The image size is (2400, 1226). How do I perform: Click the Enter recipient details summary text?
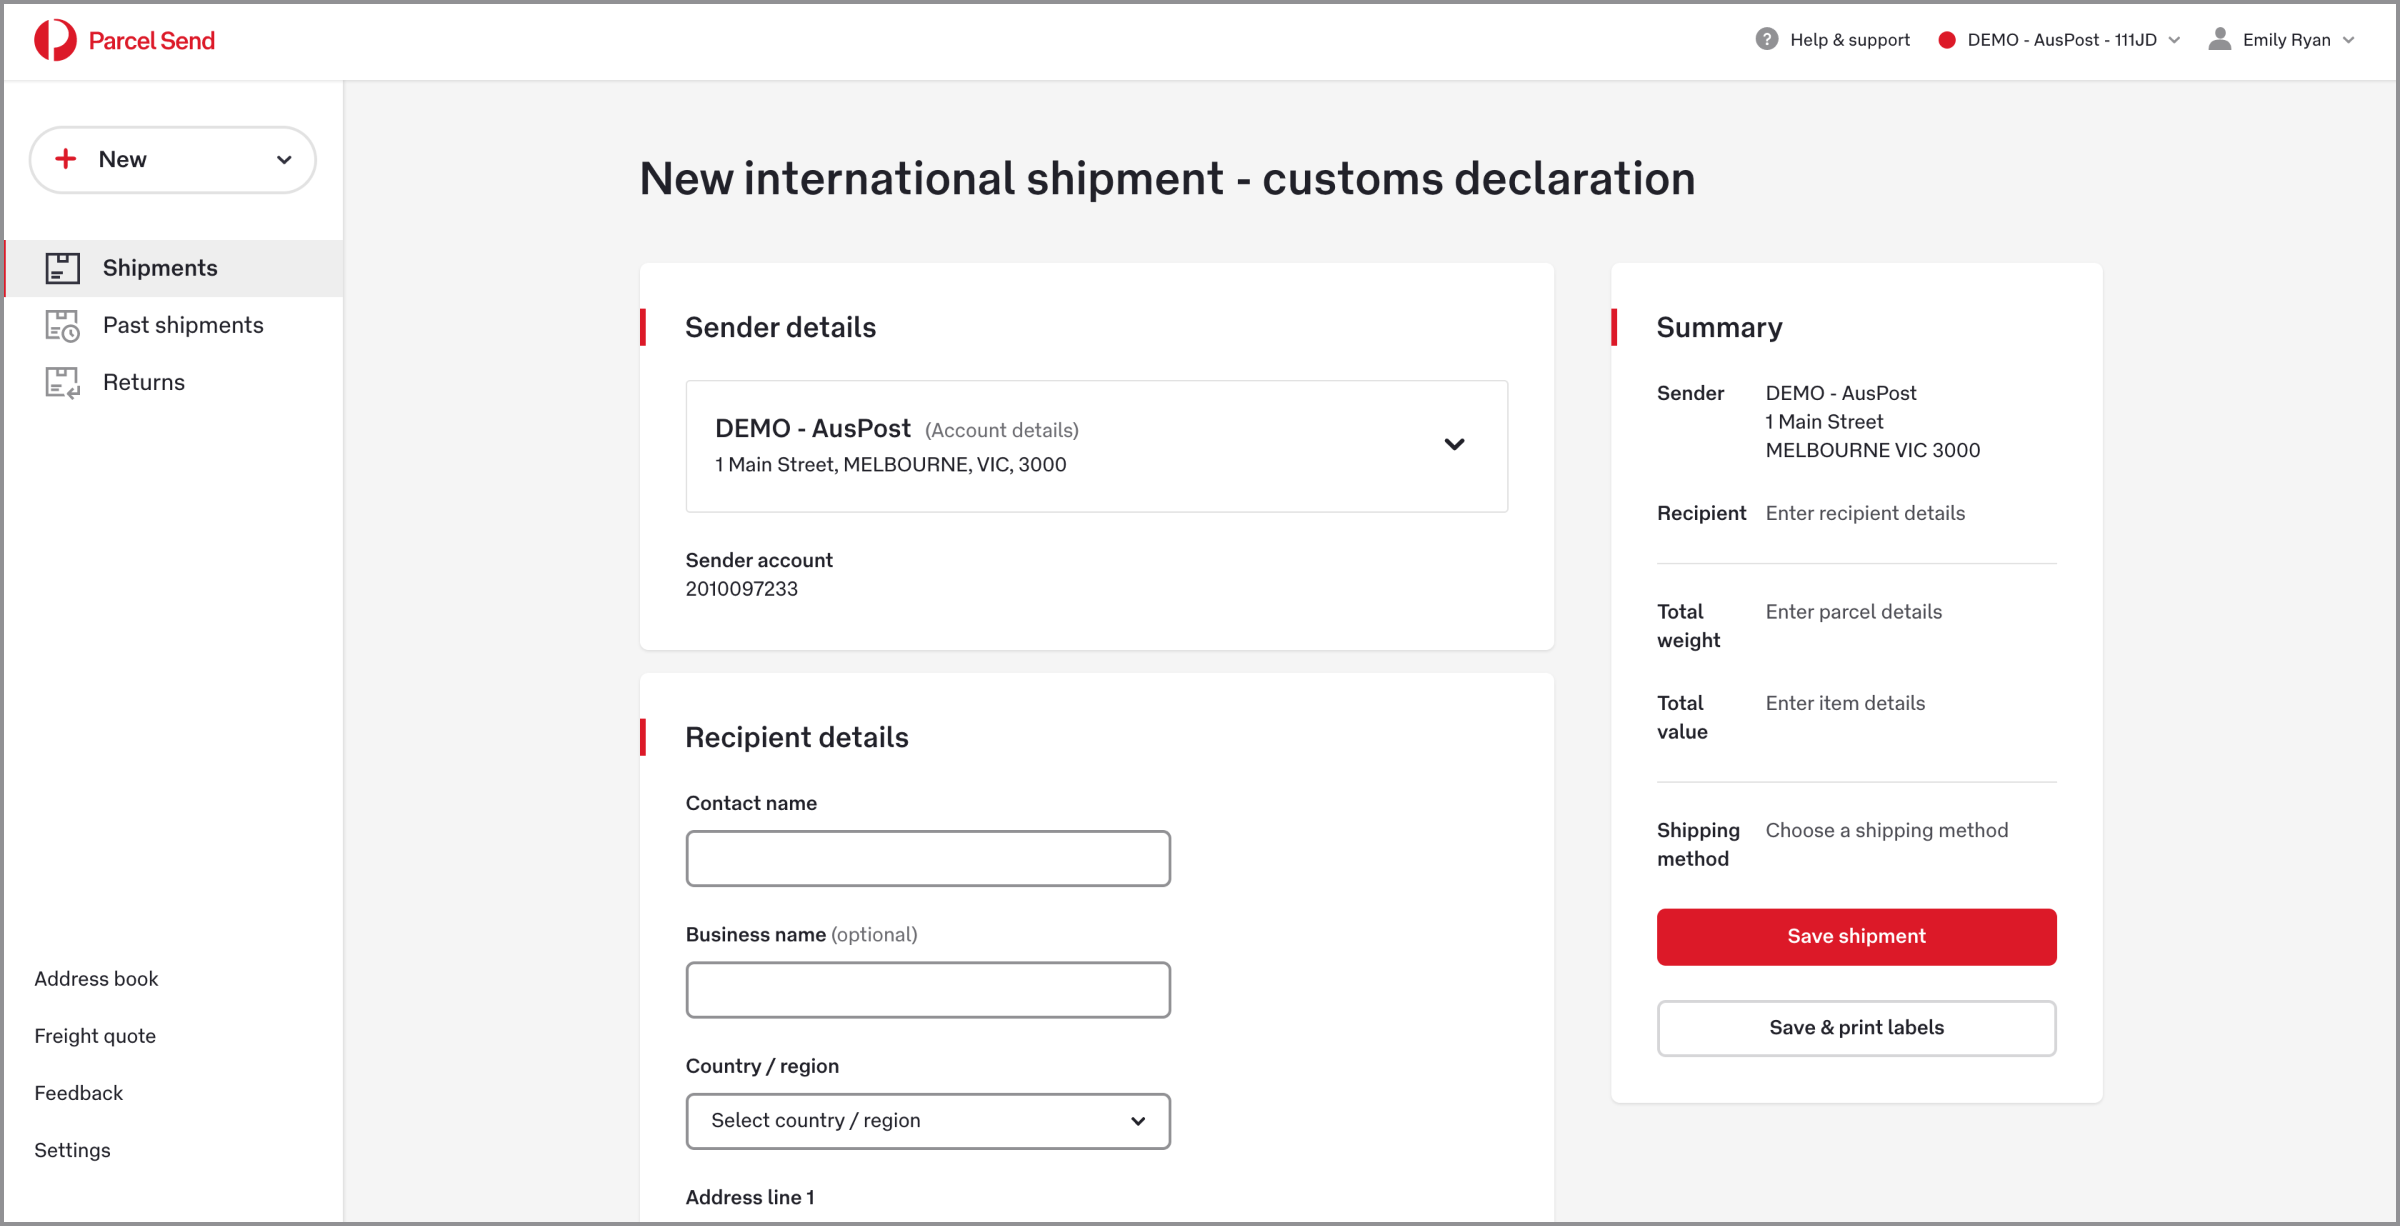pos(1865,513)
